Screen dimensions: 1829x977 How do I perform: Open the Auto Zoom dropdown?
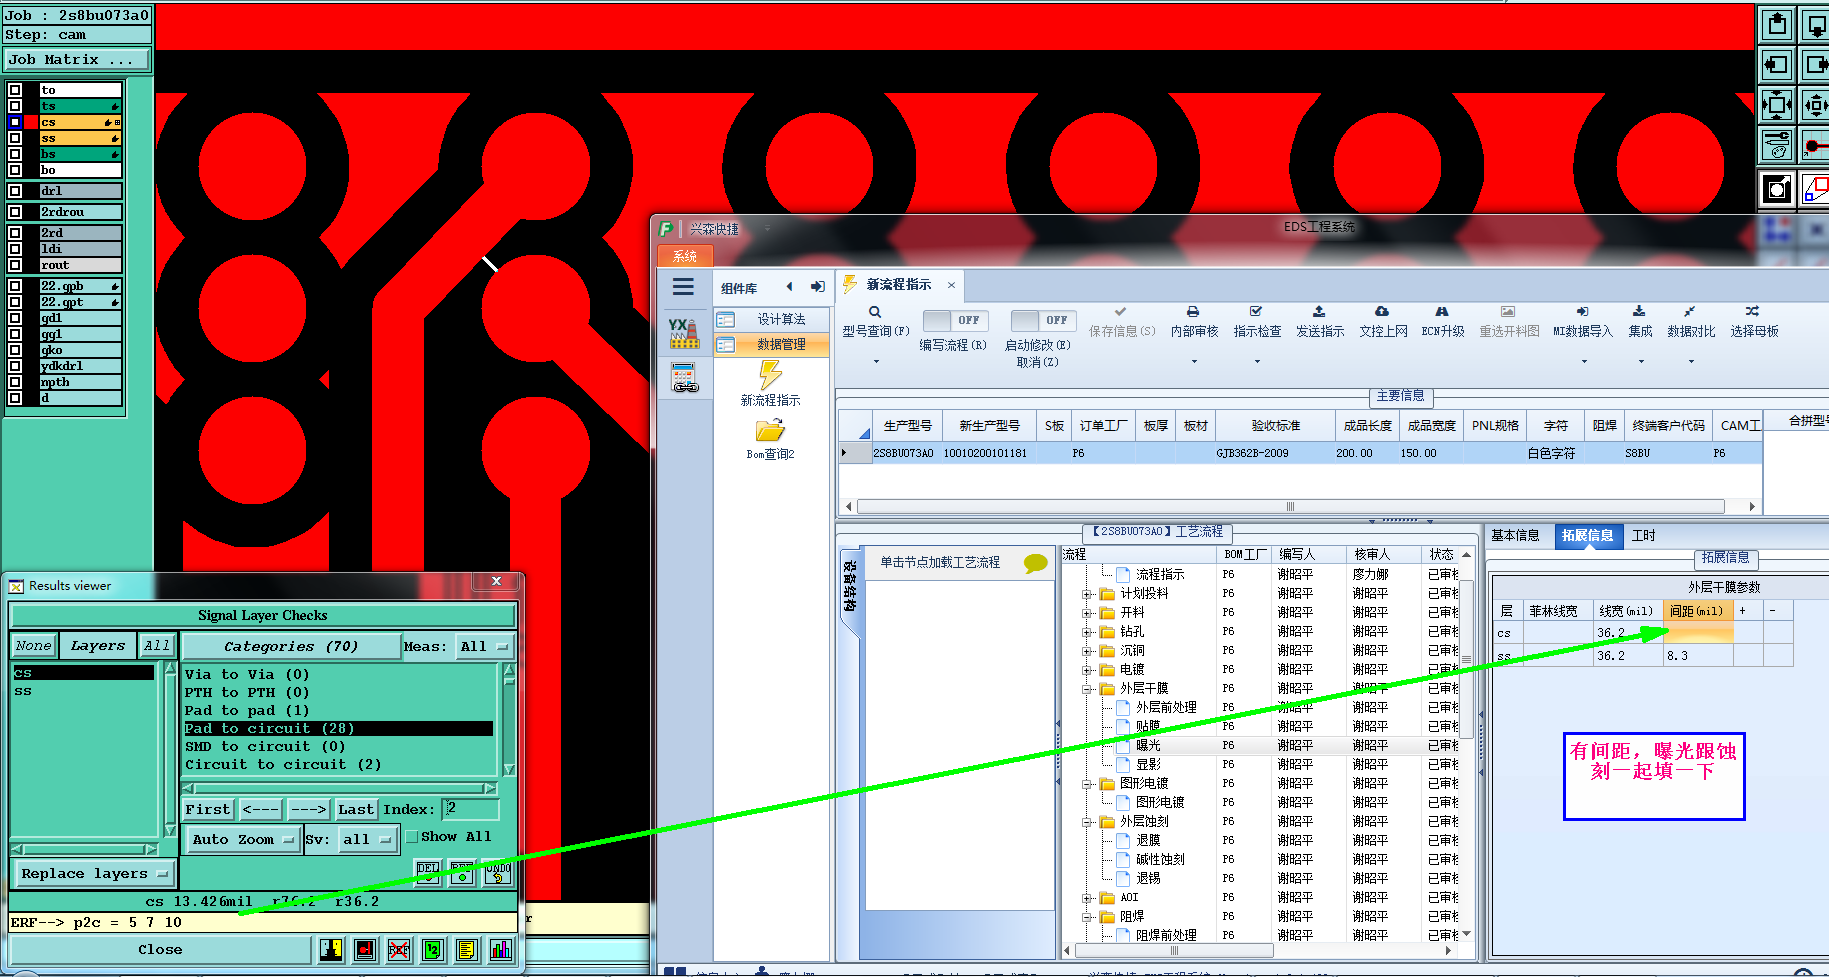(242, 840)
